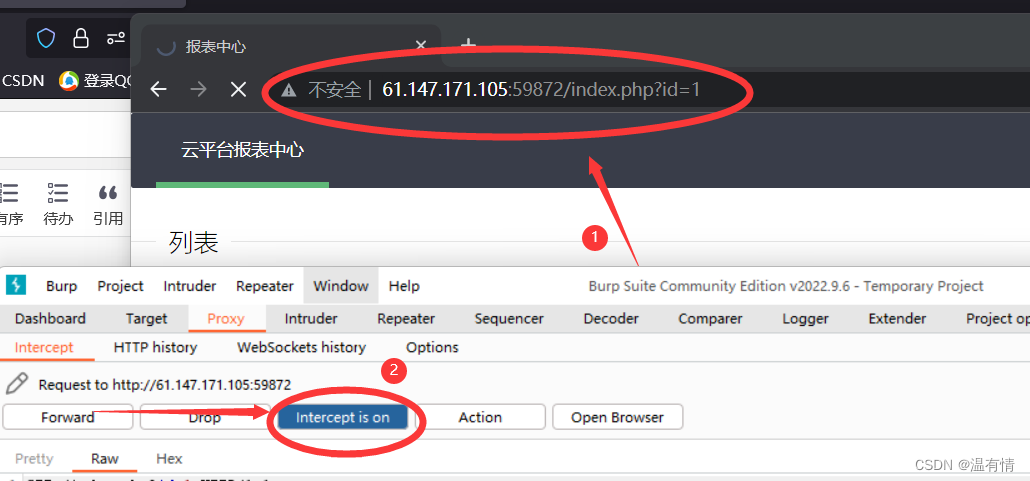Image resolution: width=1030 pixels, height=481 pixels.
Task: Click the CSDN bookmark in background browser
Action: click(x=23, y=81)
